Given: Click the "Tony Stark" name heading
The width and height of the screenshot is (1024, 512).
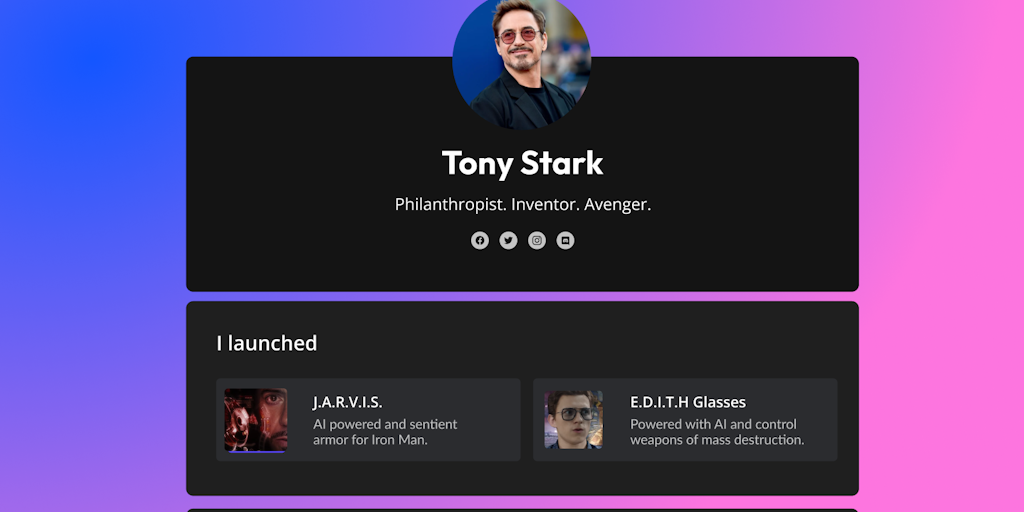Looking at the screenshot, I should click(x=522, y=163).
